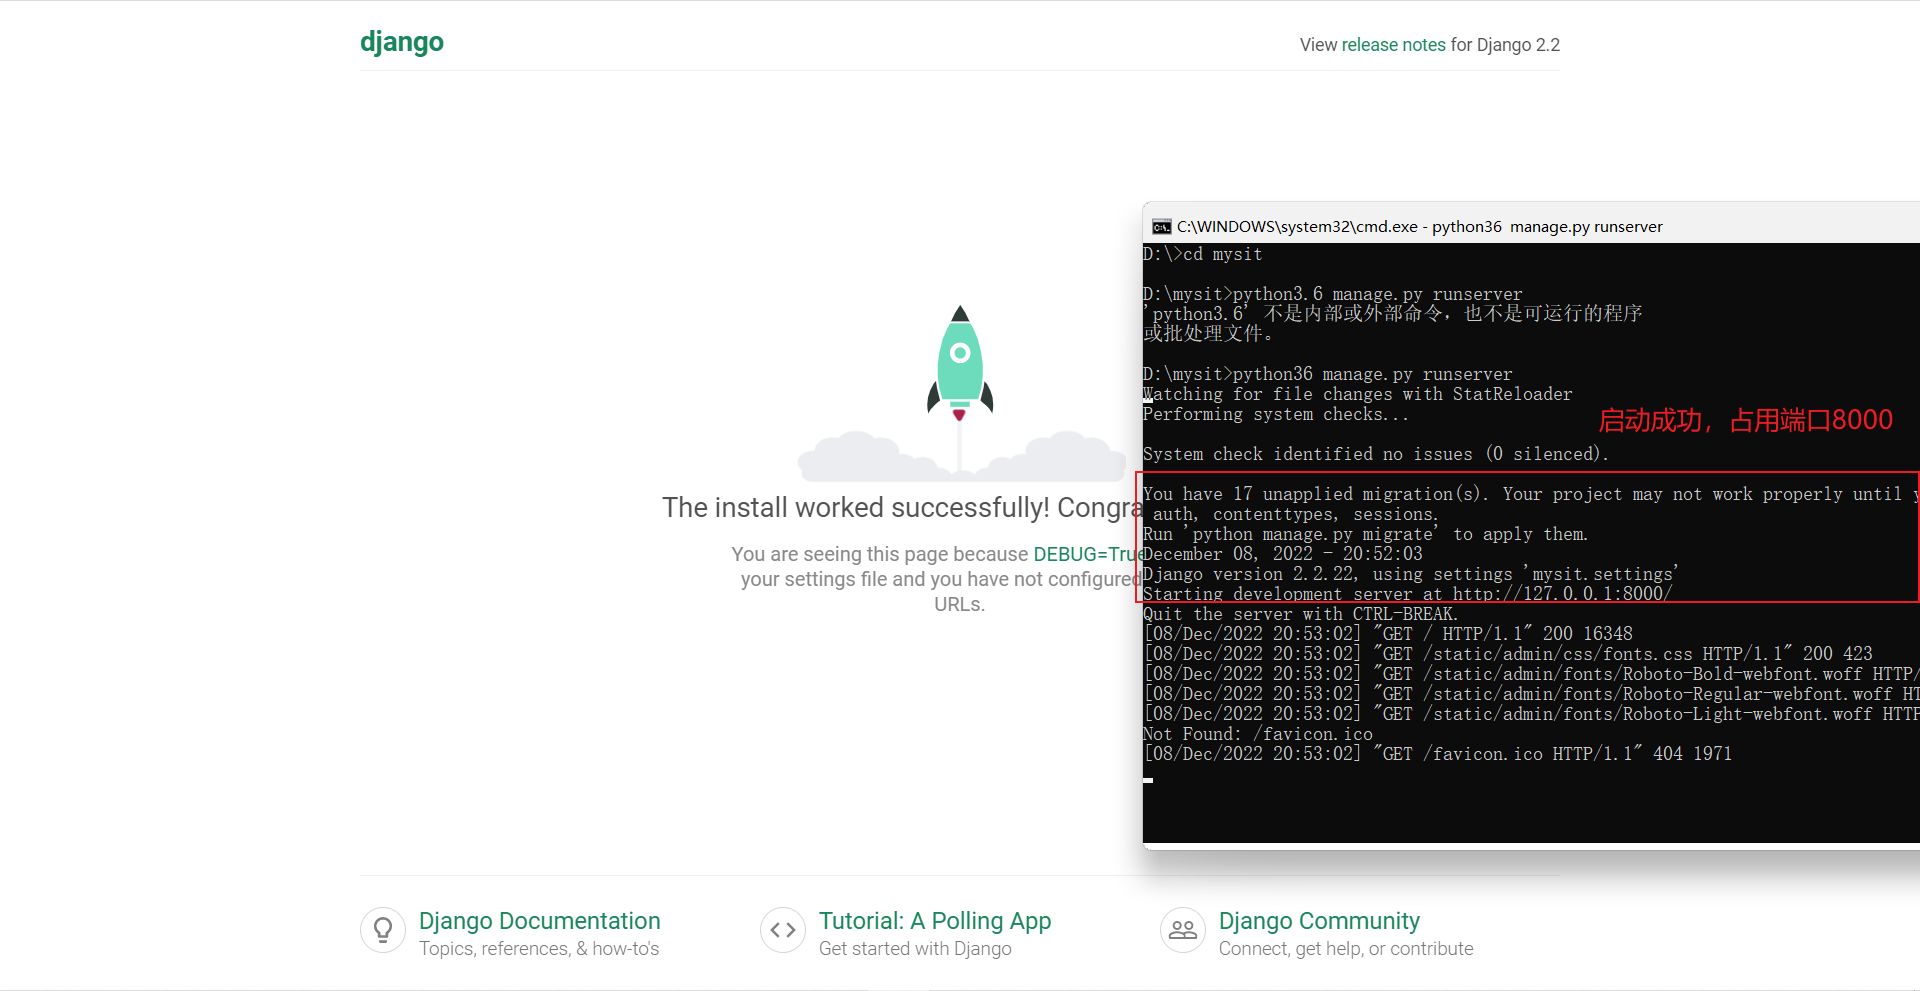Click 'Topics, references, & how-to's' text
The height and width of the screenshot is (991, 1920).
pos(539,949)
